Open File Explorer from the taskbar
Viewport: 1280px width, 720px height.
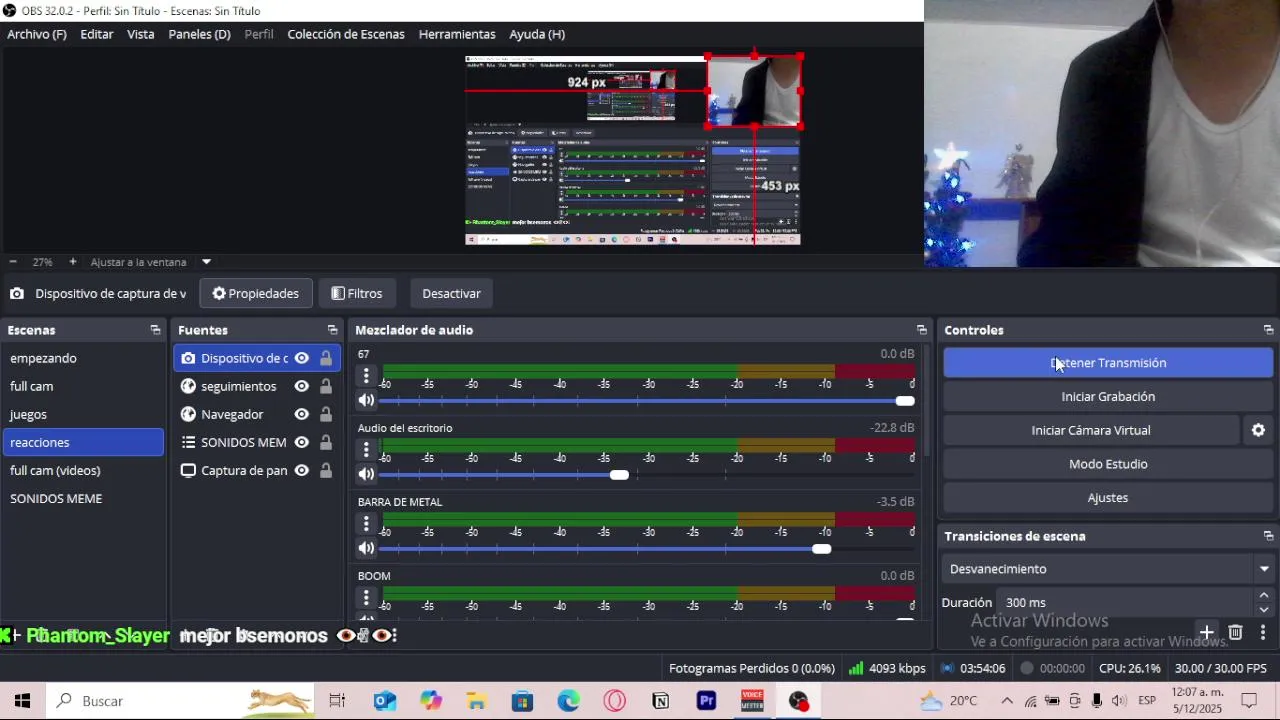pos(476,701)
